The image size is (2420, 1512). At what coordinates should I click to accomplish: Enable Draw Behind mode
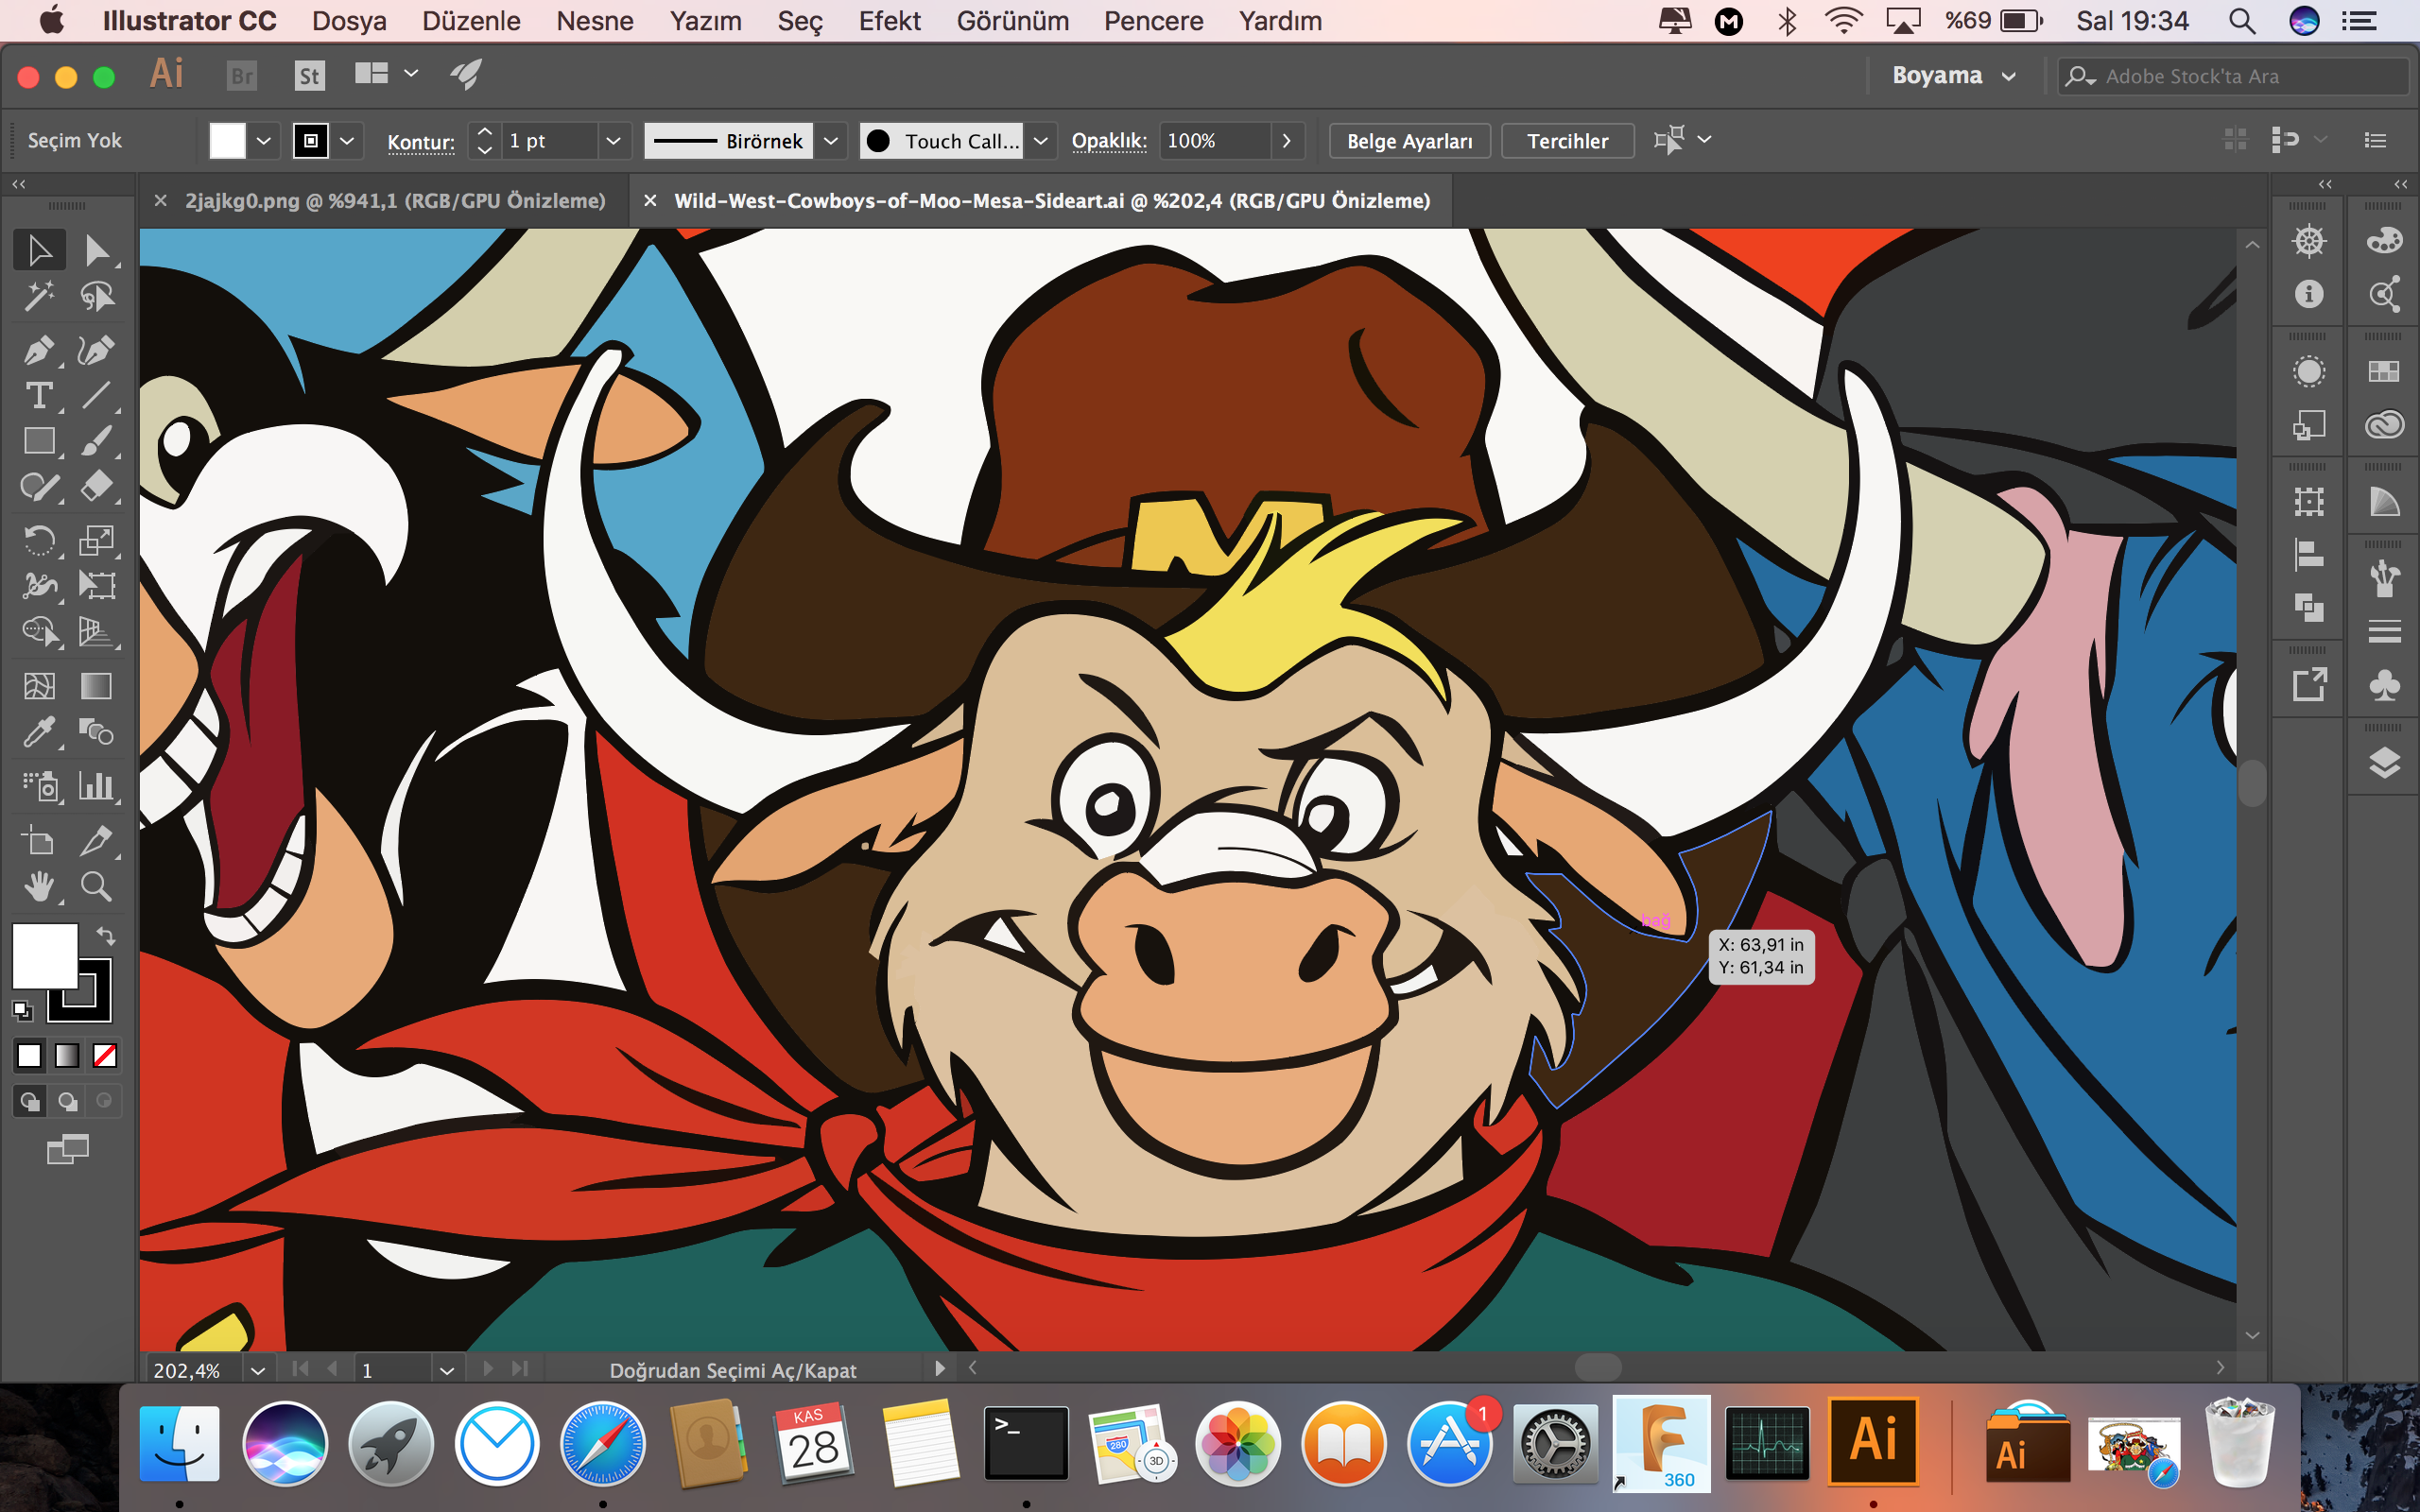(67, 1101)
